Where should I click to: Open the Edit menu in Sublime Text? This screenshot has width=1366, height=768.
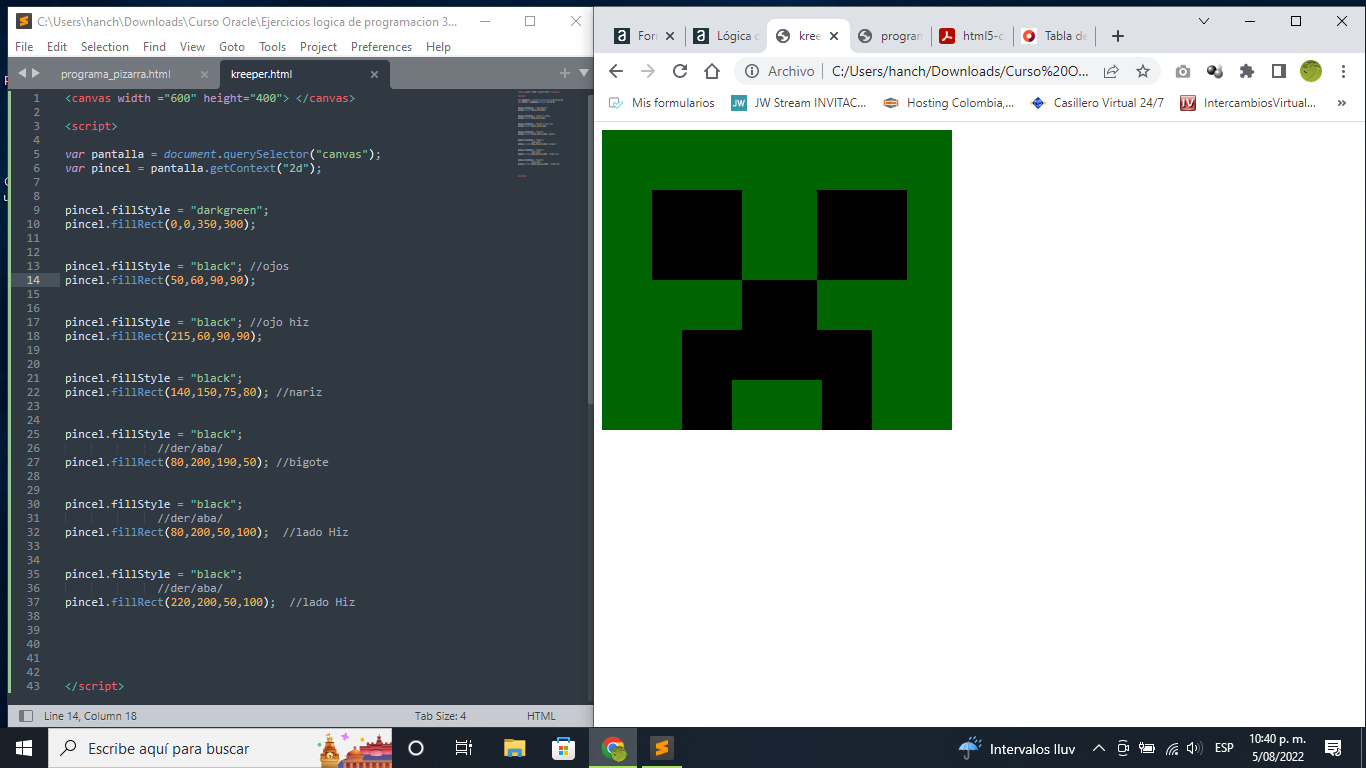click(x=57, y=46)
